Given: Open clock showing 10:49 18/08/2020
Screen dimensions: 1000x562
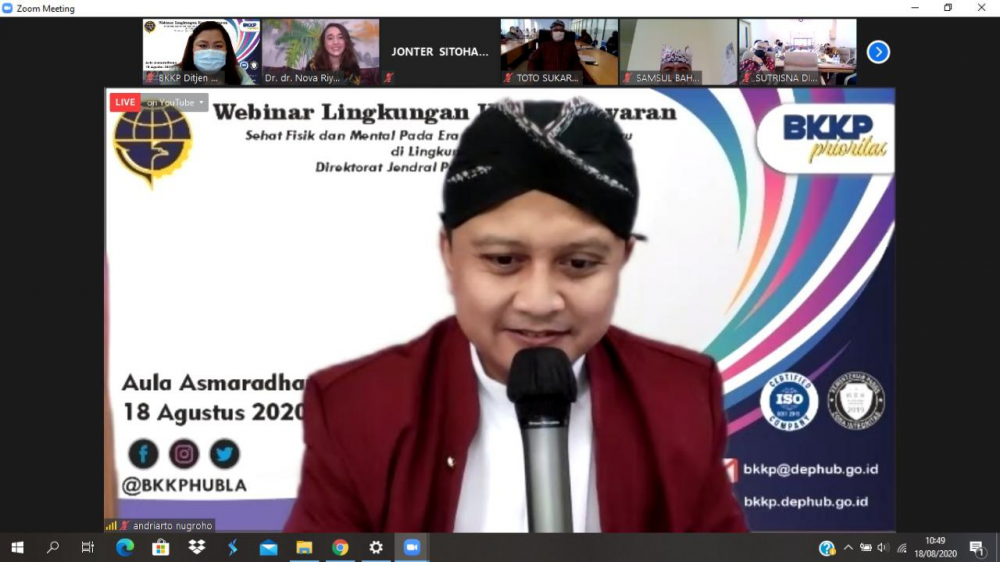Looking at the screenshot, I should click(x=936, y=547).
